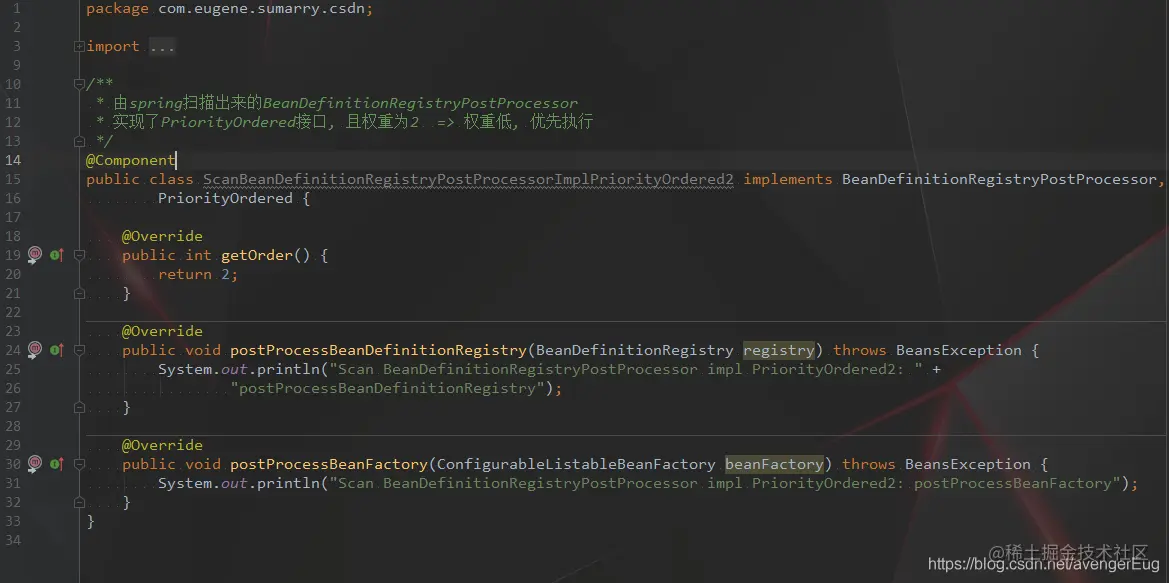Screen dimensions: 1169x583
Task: Click the class name ScanBeanDefinitionRegistryPostProcessorImplPriorityOrdered2
Action: 469,179
